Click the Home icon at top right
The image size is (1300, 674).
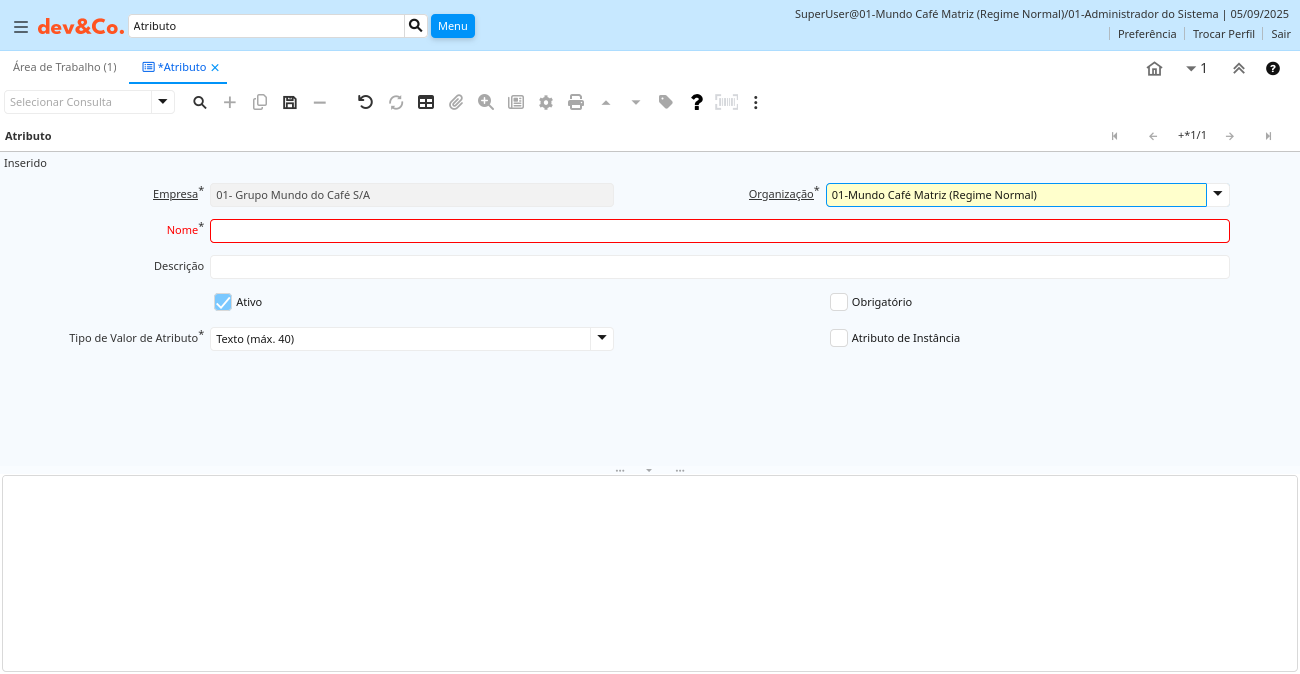pos(1154,68)
